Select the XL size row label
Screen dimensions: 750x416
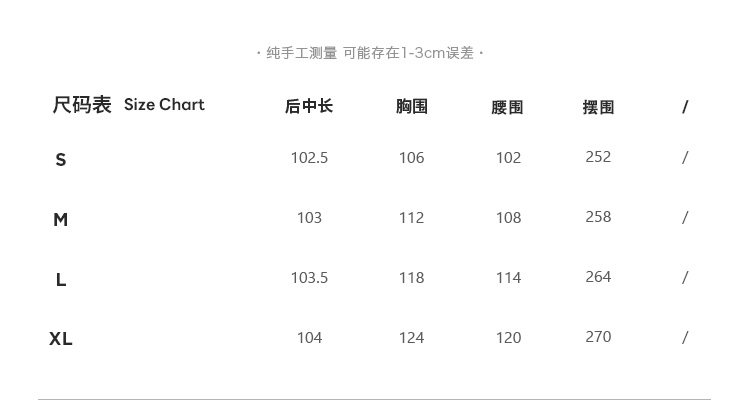coord(61,339)
